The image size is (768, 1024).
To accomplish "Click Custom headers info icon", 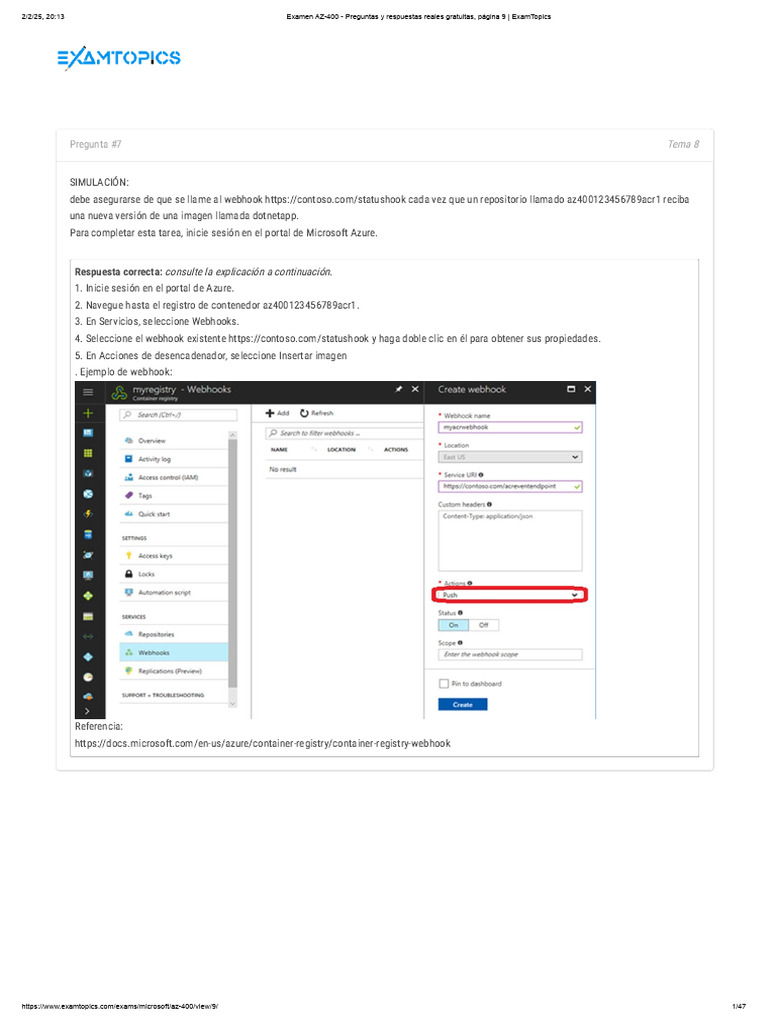I will click(x=489, y=504).
